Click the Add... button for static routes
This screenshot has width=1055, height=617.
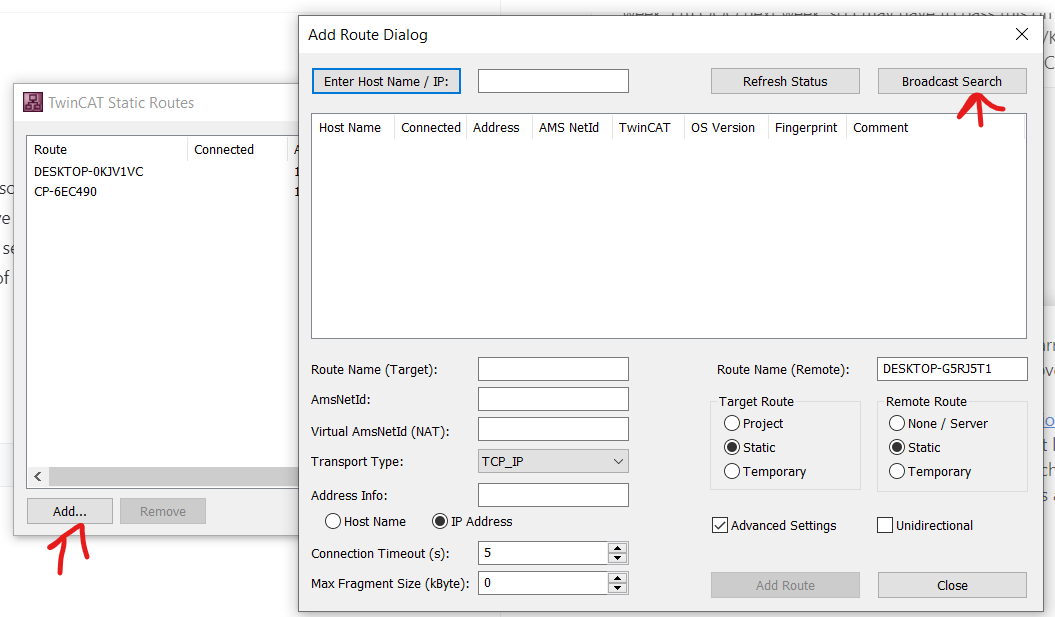pos(70,511)
